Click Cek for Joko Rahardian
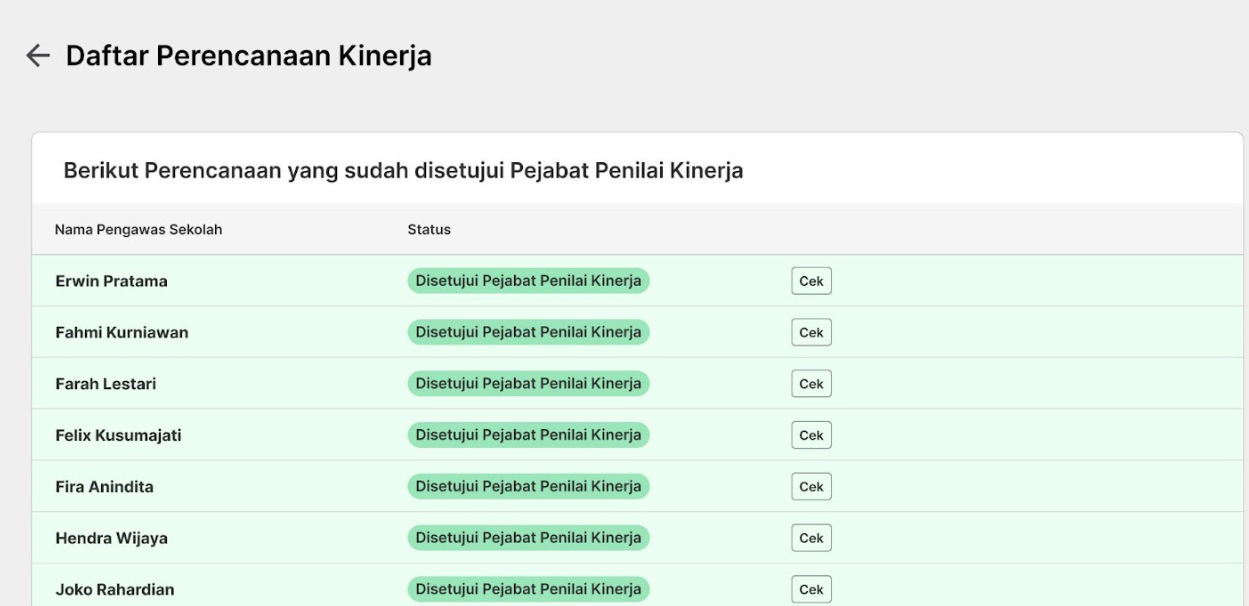Image resolution: width=1249 pixels, height=606 pixels. pos(811,590)
